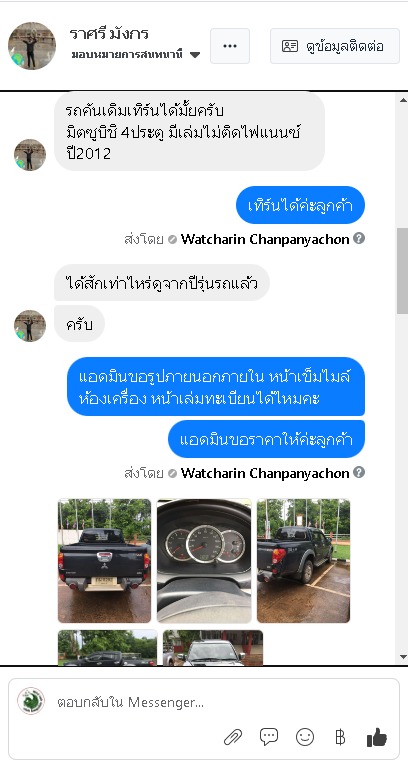Open the truck rear view photo

(105, 560)
